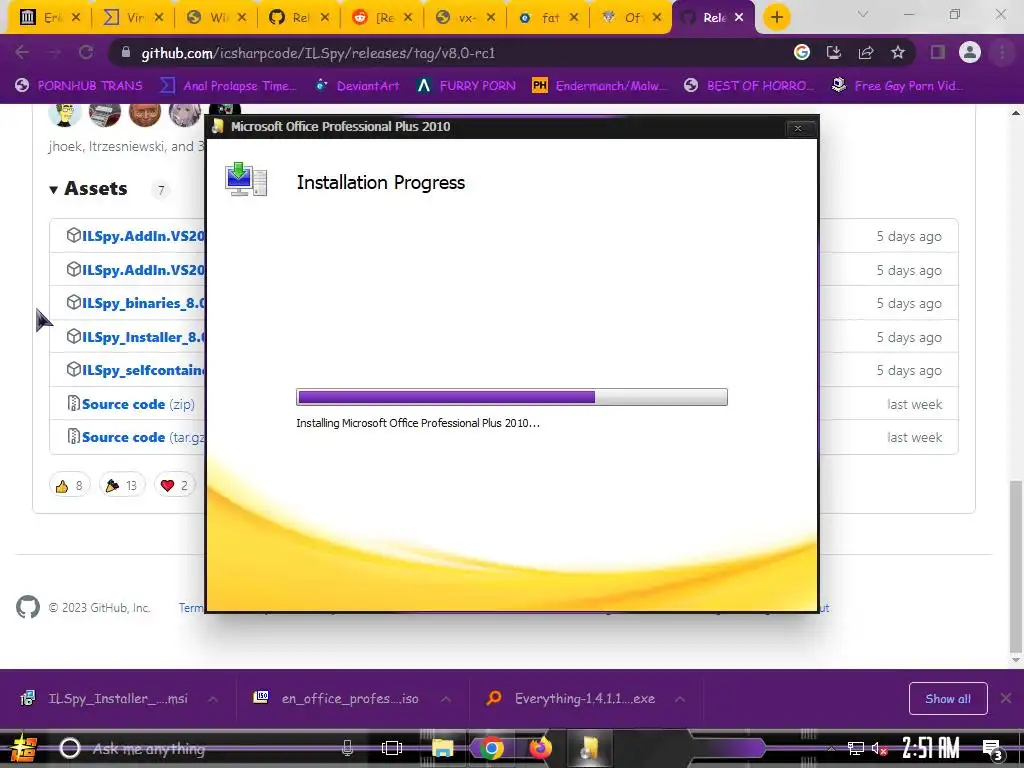
Task: Click the Office setup icon in the taskbar
Action: tap(588, 748)
